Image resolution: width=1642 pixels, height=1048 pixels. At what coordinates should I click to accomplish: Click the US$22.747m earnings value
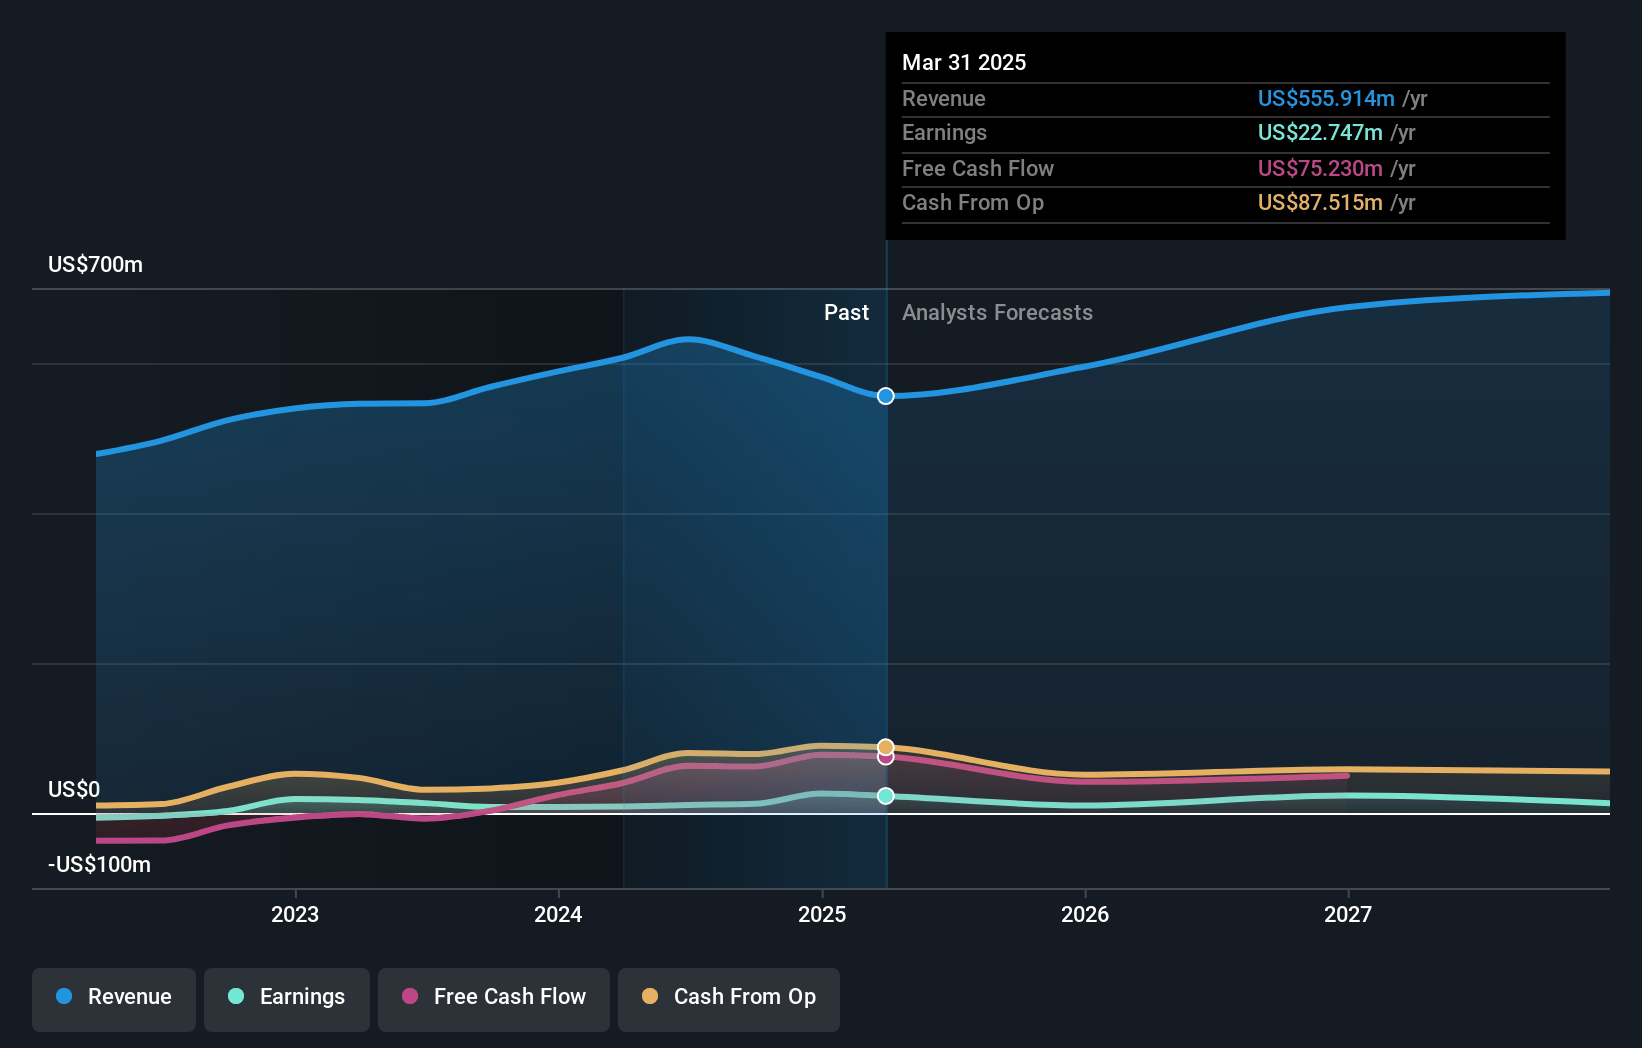(x=1320, y=133)
